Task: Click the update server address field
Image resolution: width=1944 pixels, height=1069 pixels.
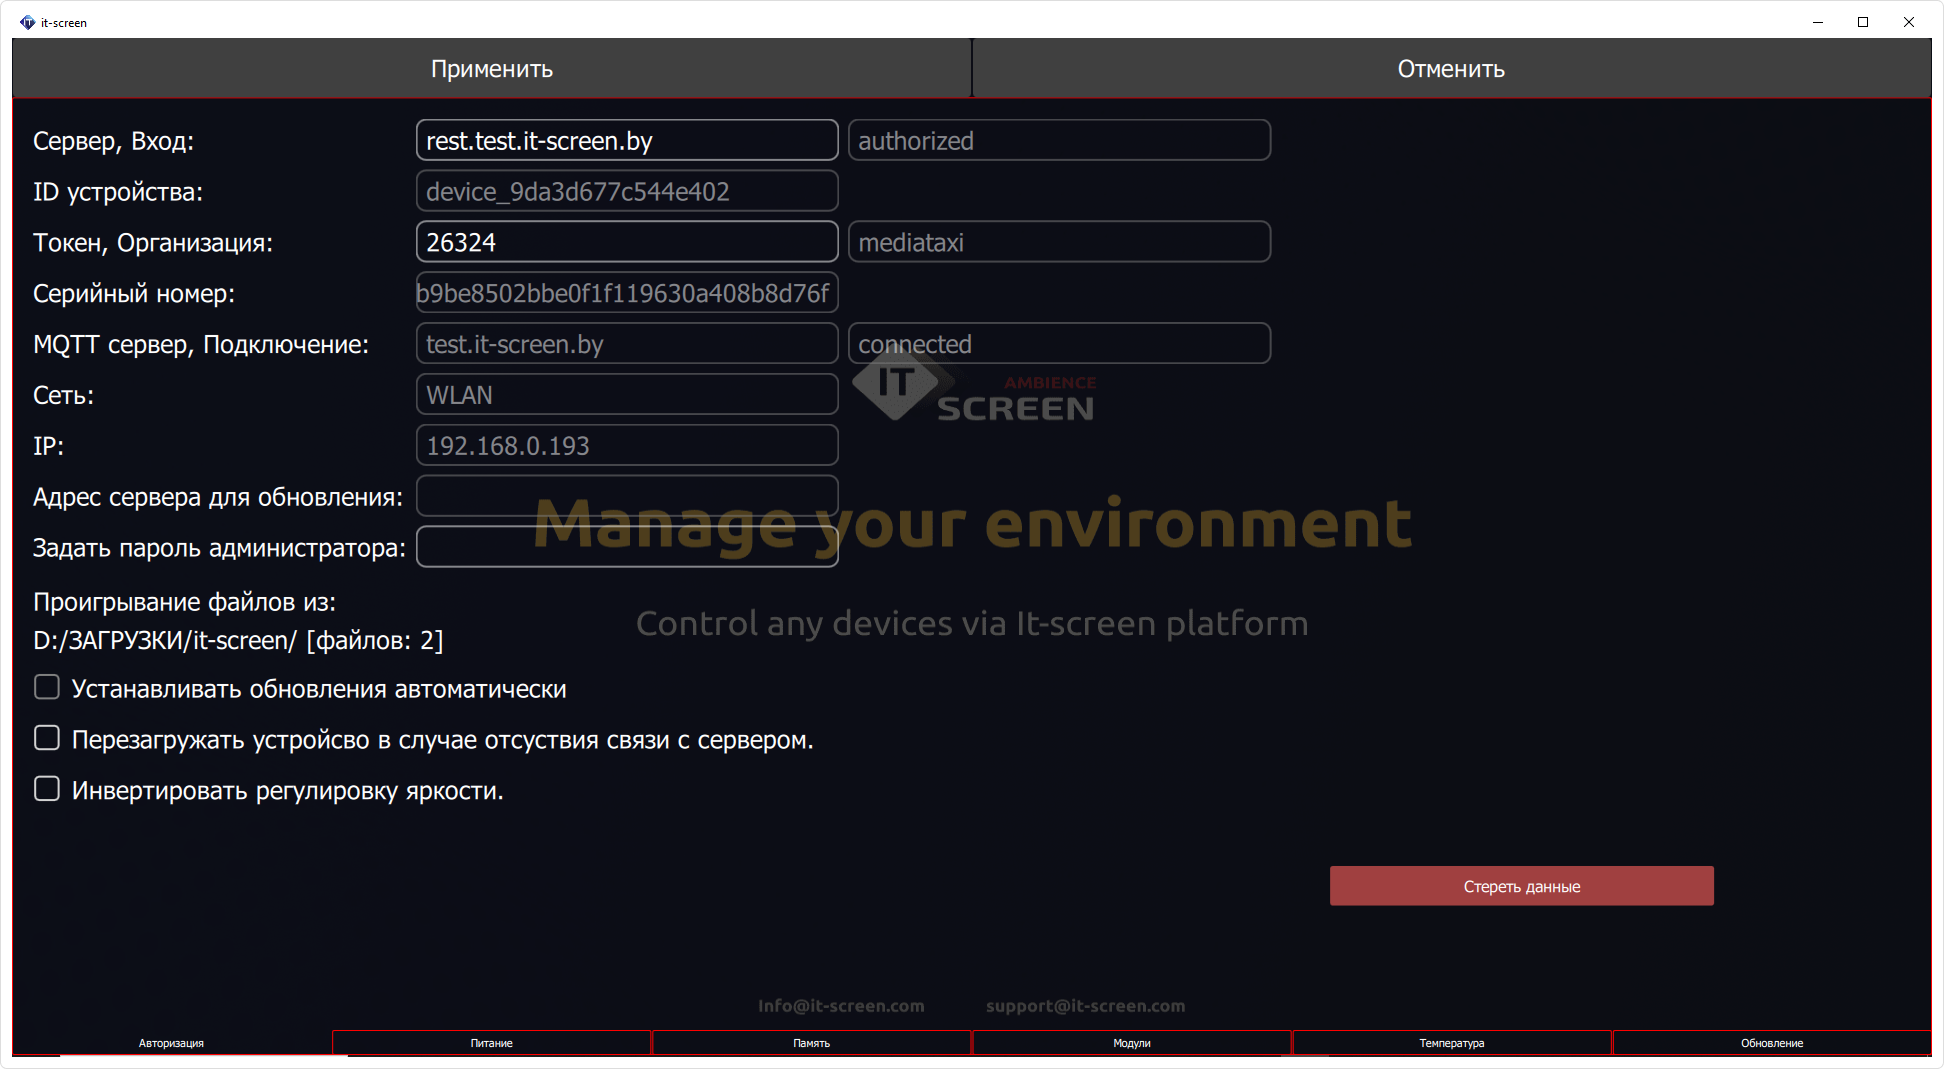Action: pos(626,496)
